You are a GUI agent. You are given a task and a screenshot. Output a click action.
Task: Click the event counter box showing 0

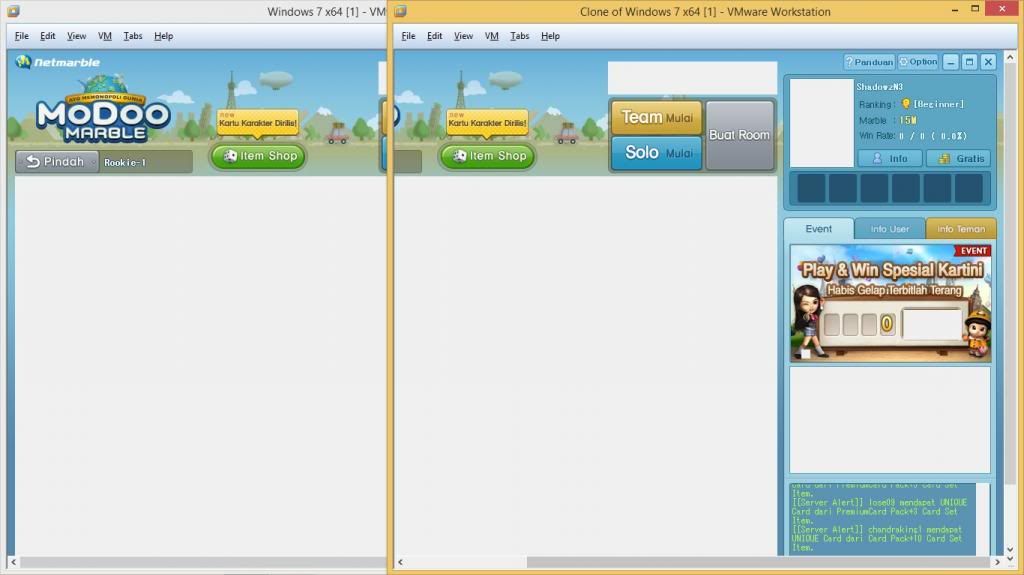tap(886, 324)
